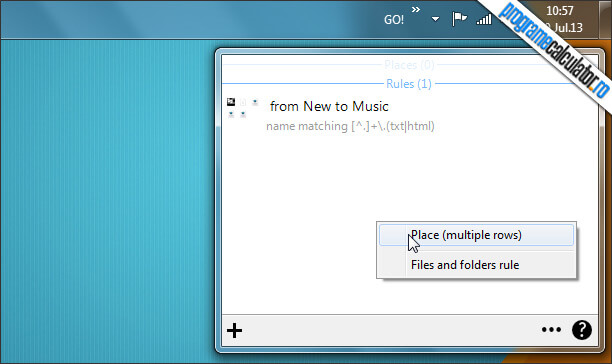The width and height of the screenshot is (612, 364).
Task: Open the three-dots more options menu
Action: coord(551,330)
